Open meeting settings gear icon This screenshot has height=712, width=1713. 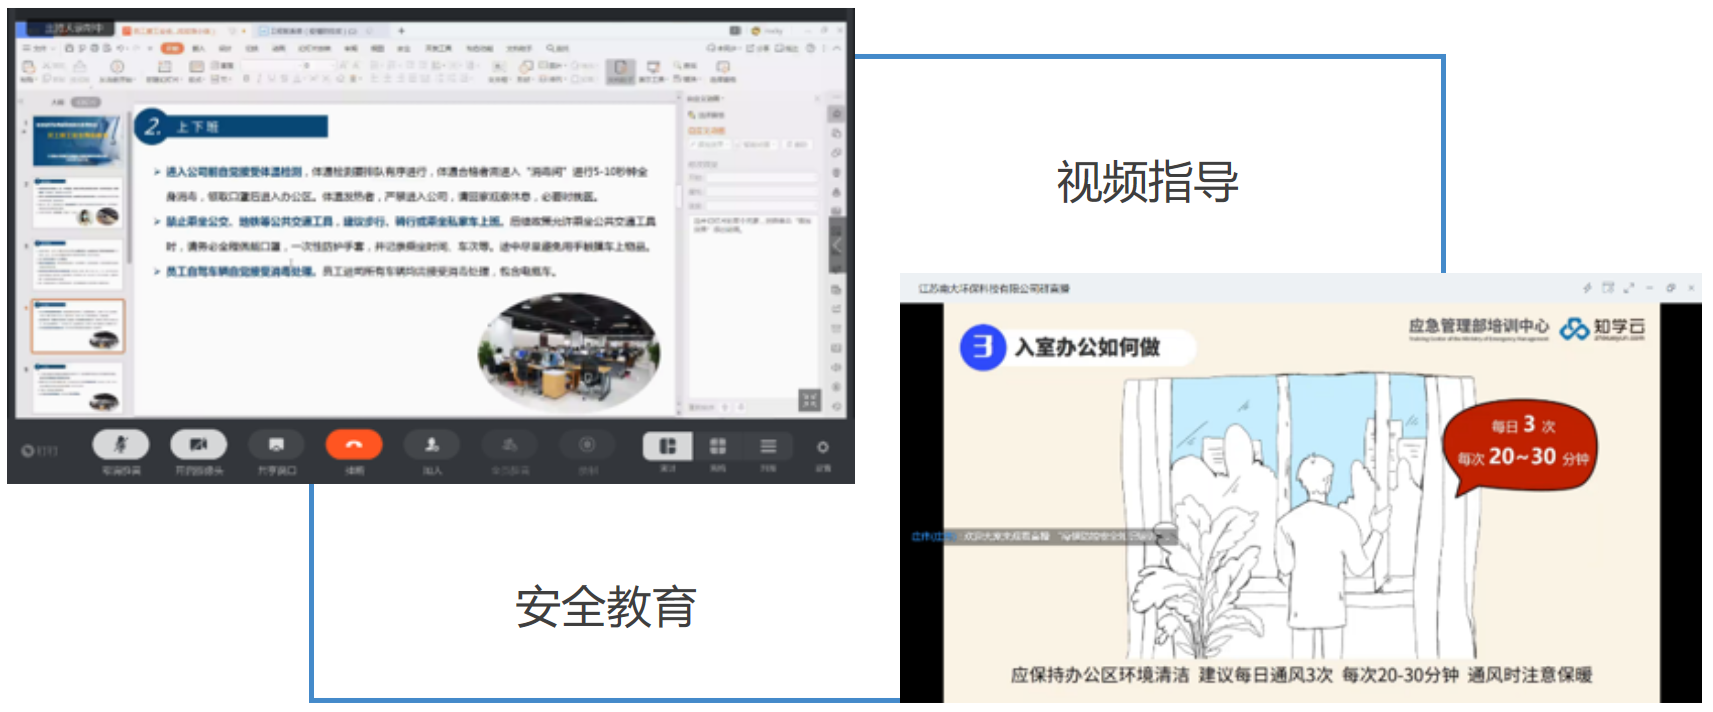(x=822, y=447)
